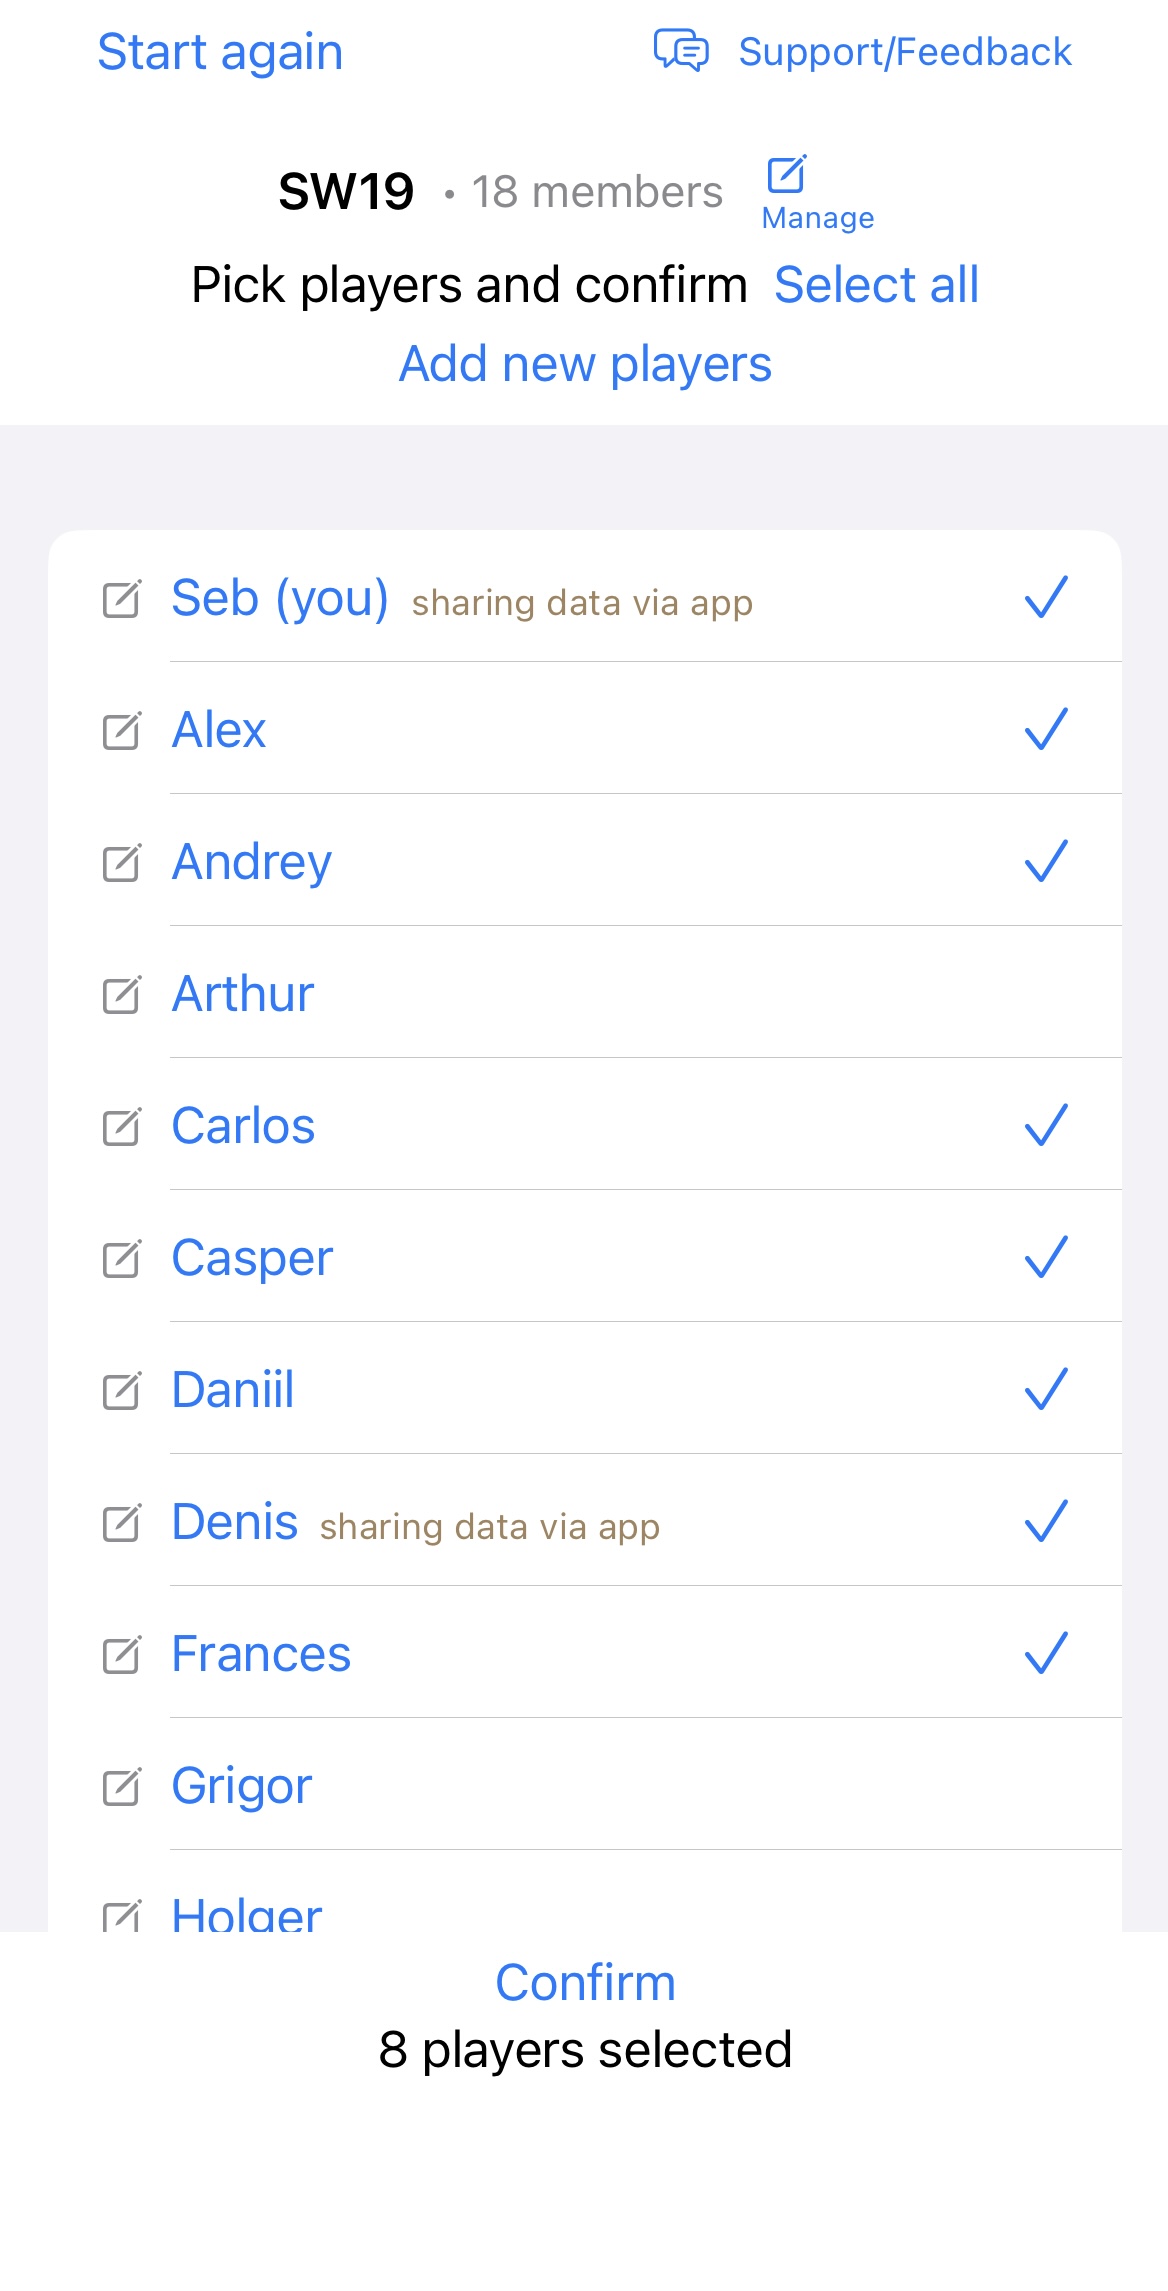Click the Support/Feedback chat bubble icon
Viewport: 1168px width, 2291px height.
pyautogui.click(x=681, y=50)
